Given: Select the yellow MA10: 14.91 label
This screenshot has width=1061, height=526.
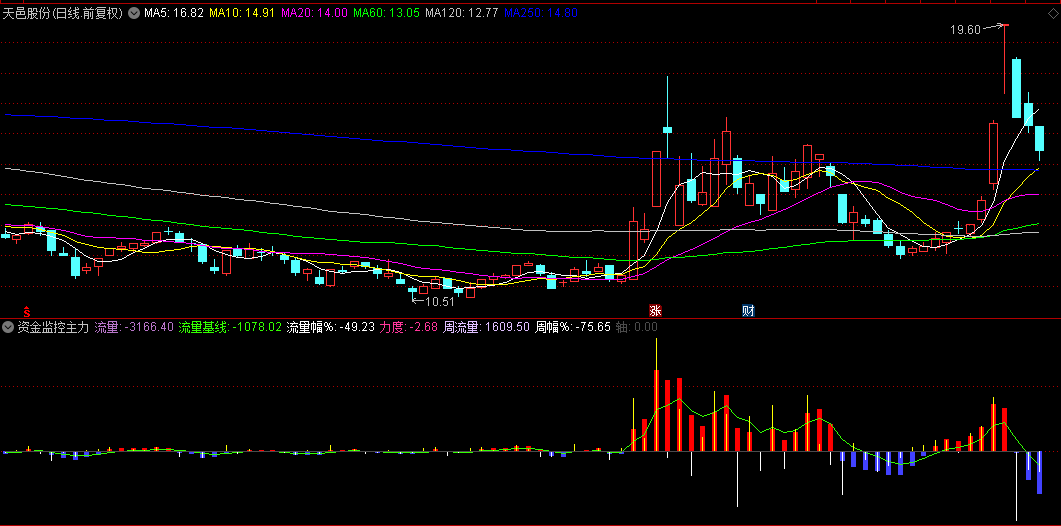Looking at the screenshot, I should point(242,13).
